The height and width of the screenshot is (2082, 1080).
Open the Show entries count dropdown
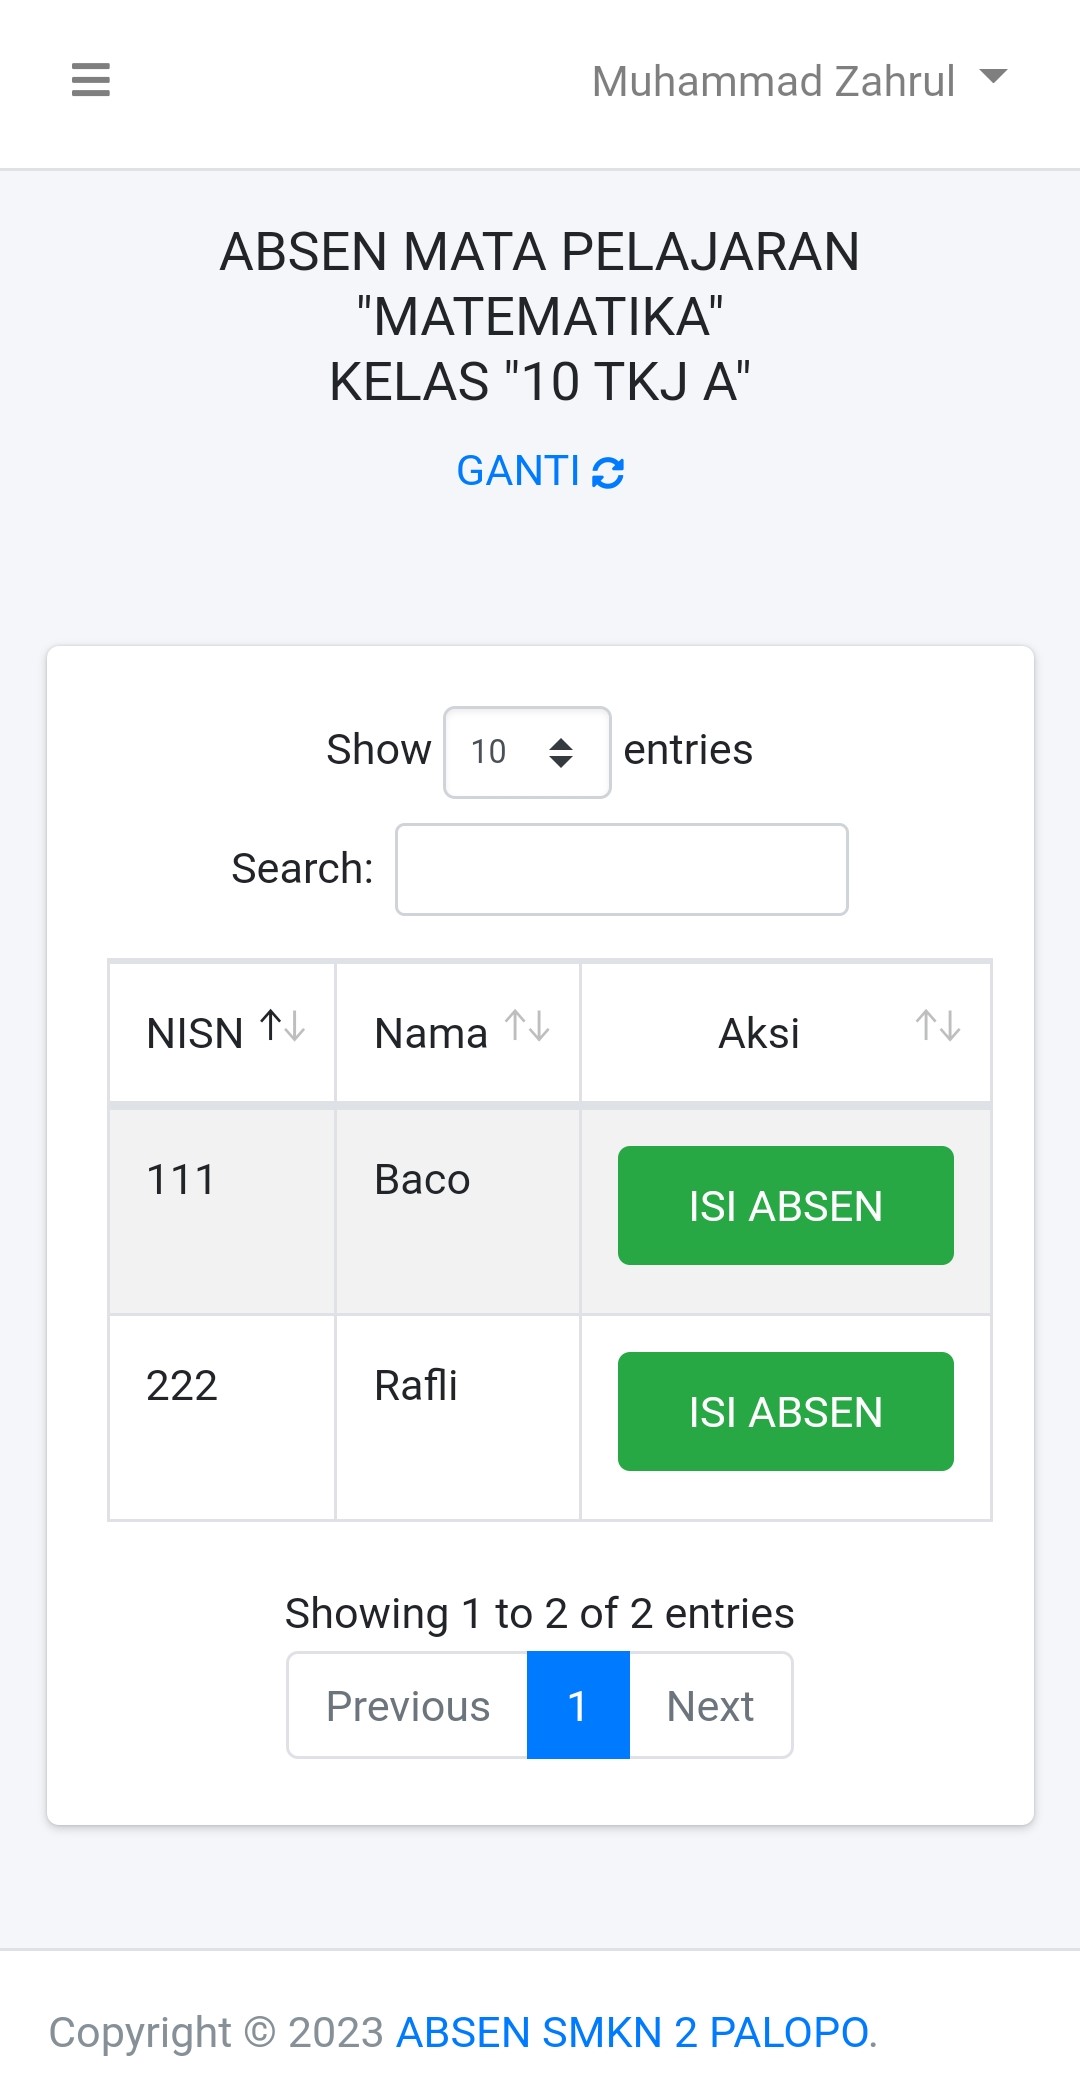(527, 752)
